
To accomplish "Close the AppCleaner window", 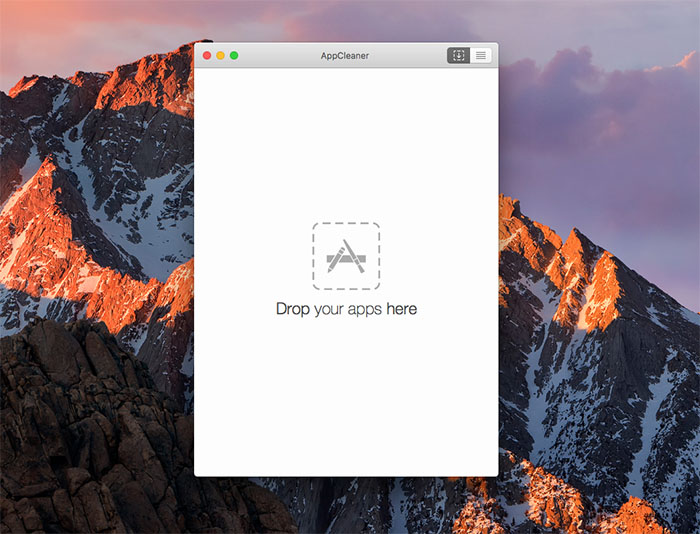I will pos(207,55).
